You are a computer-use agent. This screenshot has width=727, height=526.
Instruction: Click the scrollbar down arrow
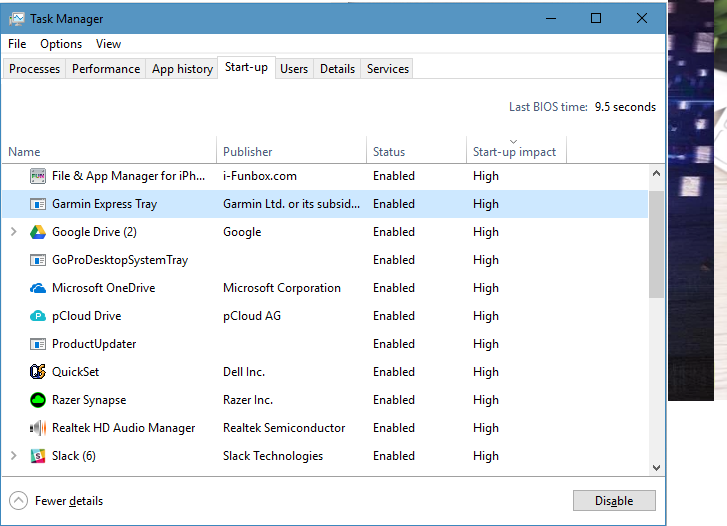656,468
